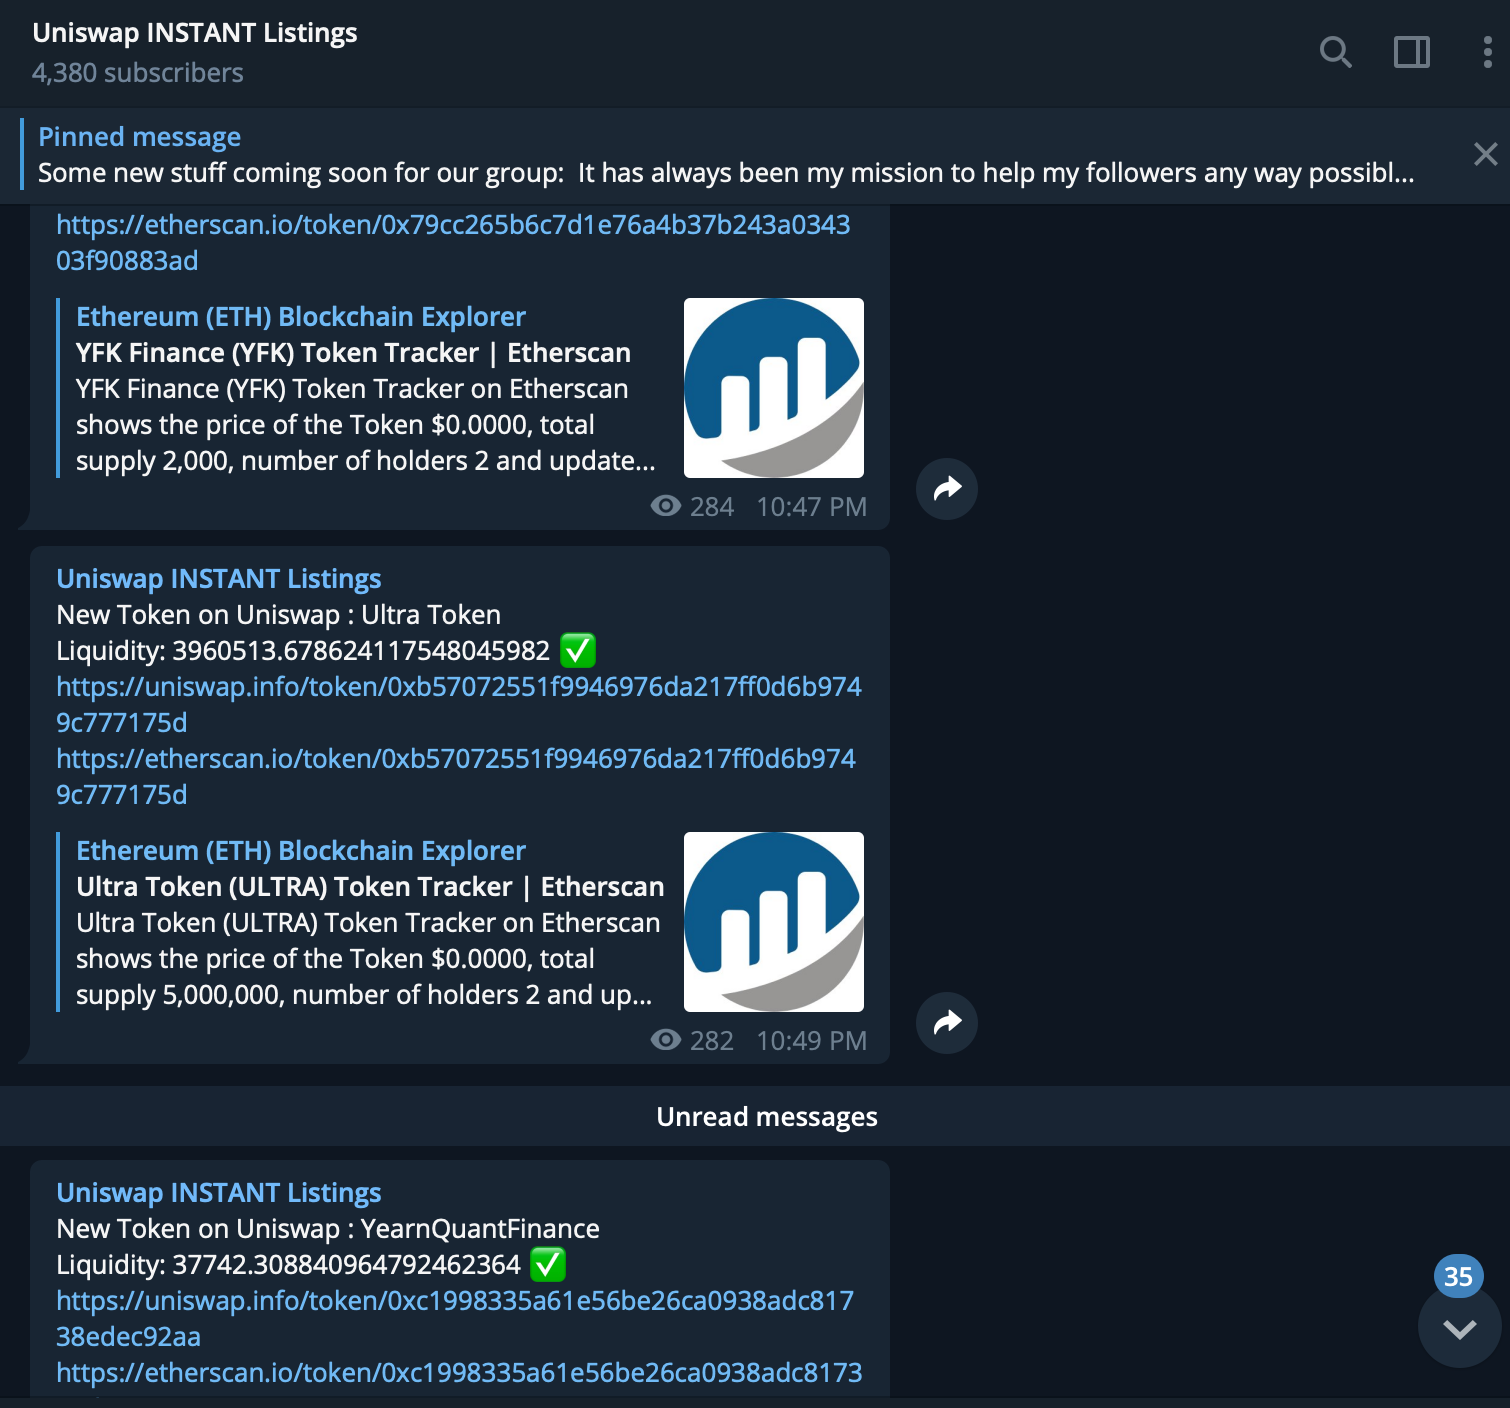The width and height of the screenshot is (1510, 1408).
Task: Toggle the side panel icon
Action: point(1411,52)
